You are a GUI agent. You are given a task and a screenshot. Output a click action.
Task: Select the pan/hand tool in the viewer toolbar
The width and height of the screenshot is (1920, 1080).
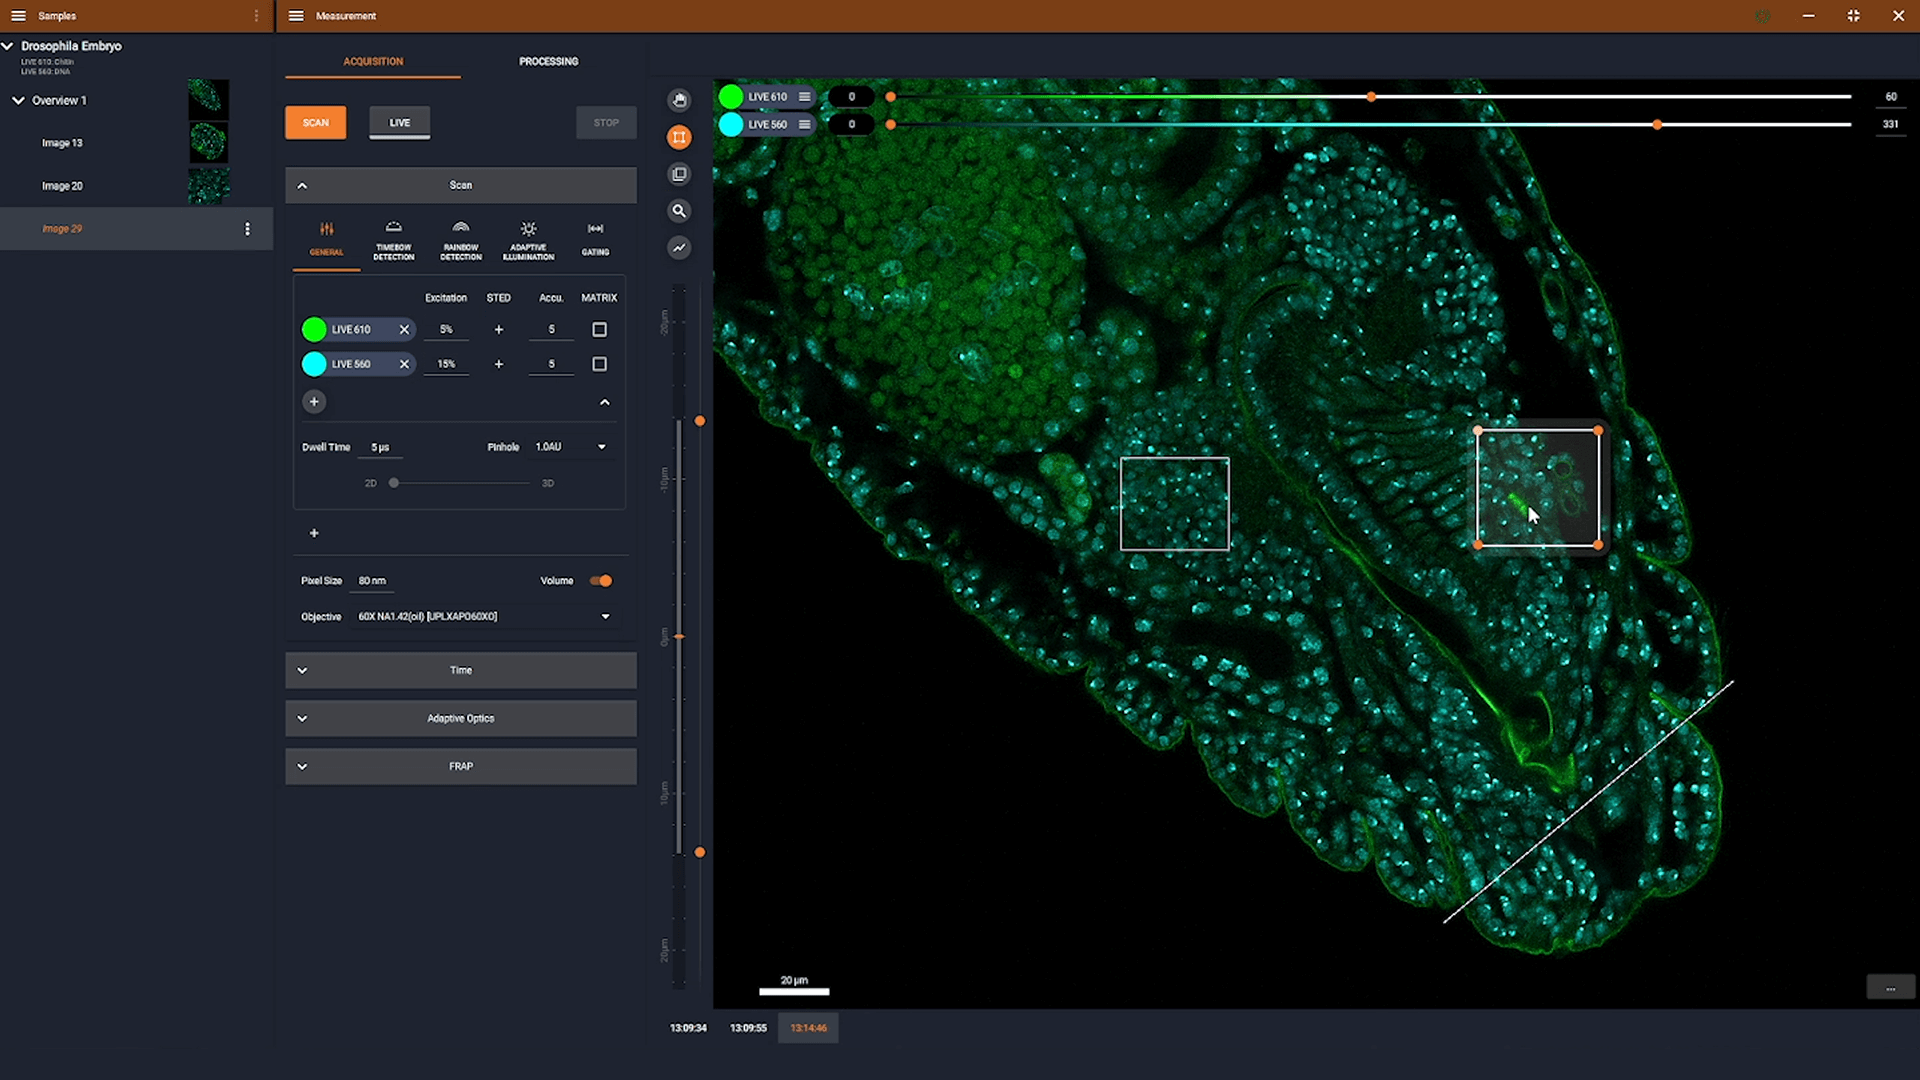(679, 100)
